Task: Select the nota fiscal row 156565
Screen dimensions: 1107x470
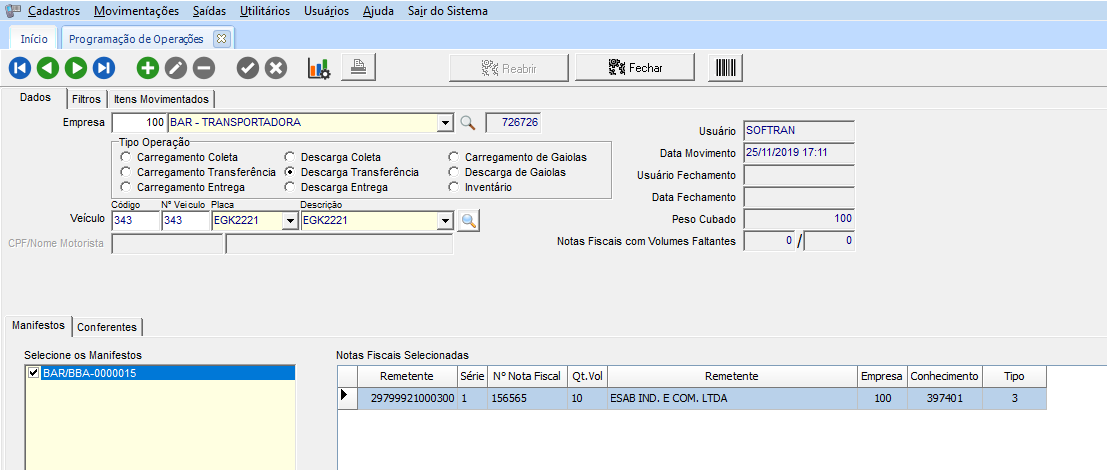Action: click(692, 399)
